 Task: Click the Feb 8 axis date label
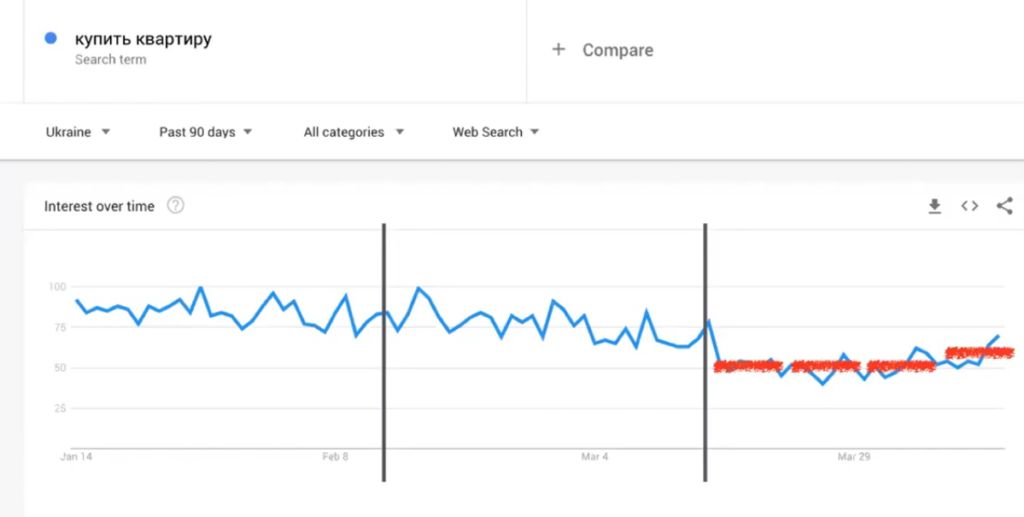335,457
